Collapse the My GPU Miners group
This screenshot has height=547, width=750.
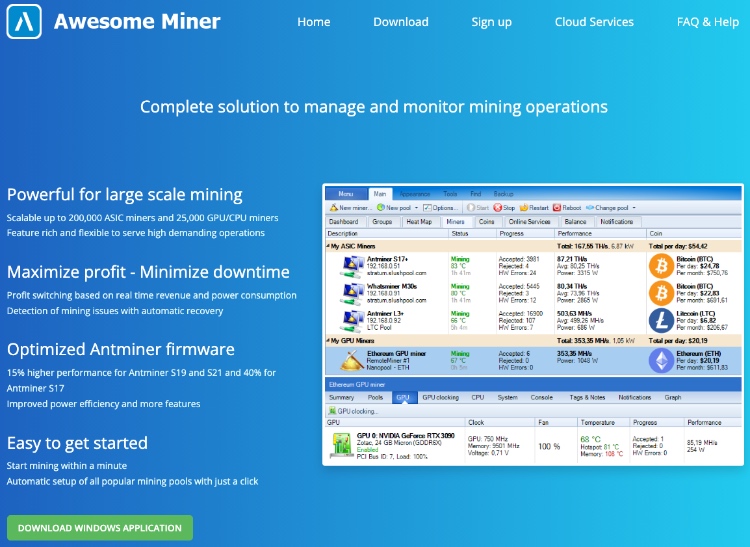tap(329, 340)
